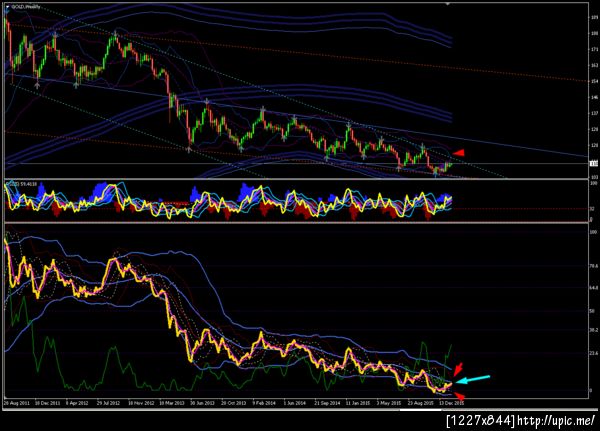Click the '21 Sep 2014' date label
The height and width of the screenshot is (431, 600).
(327, 403)
